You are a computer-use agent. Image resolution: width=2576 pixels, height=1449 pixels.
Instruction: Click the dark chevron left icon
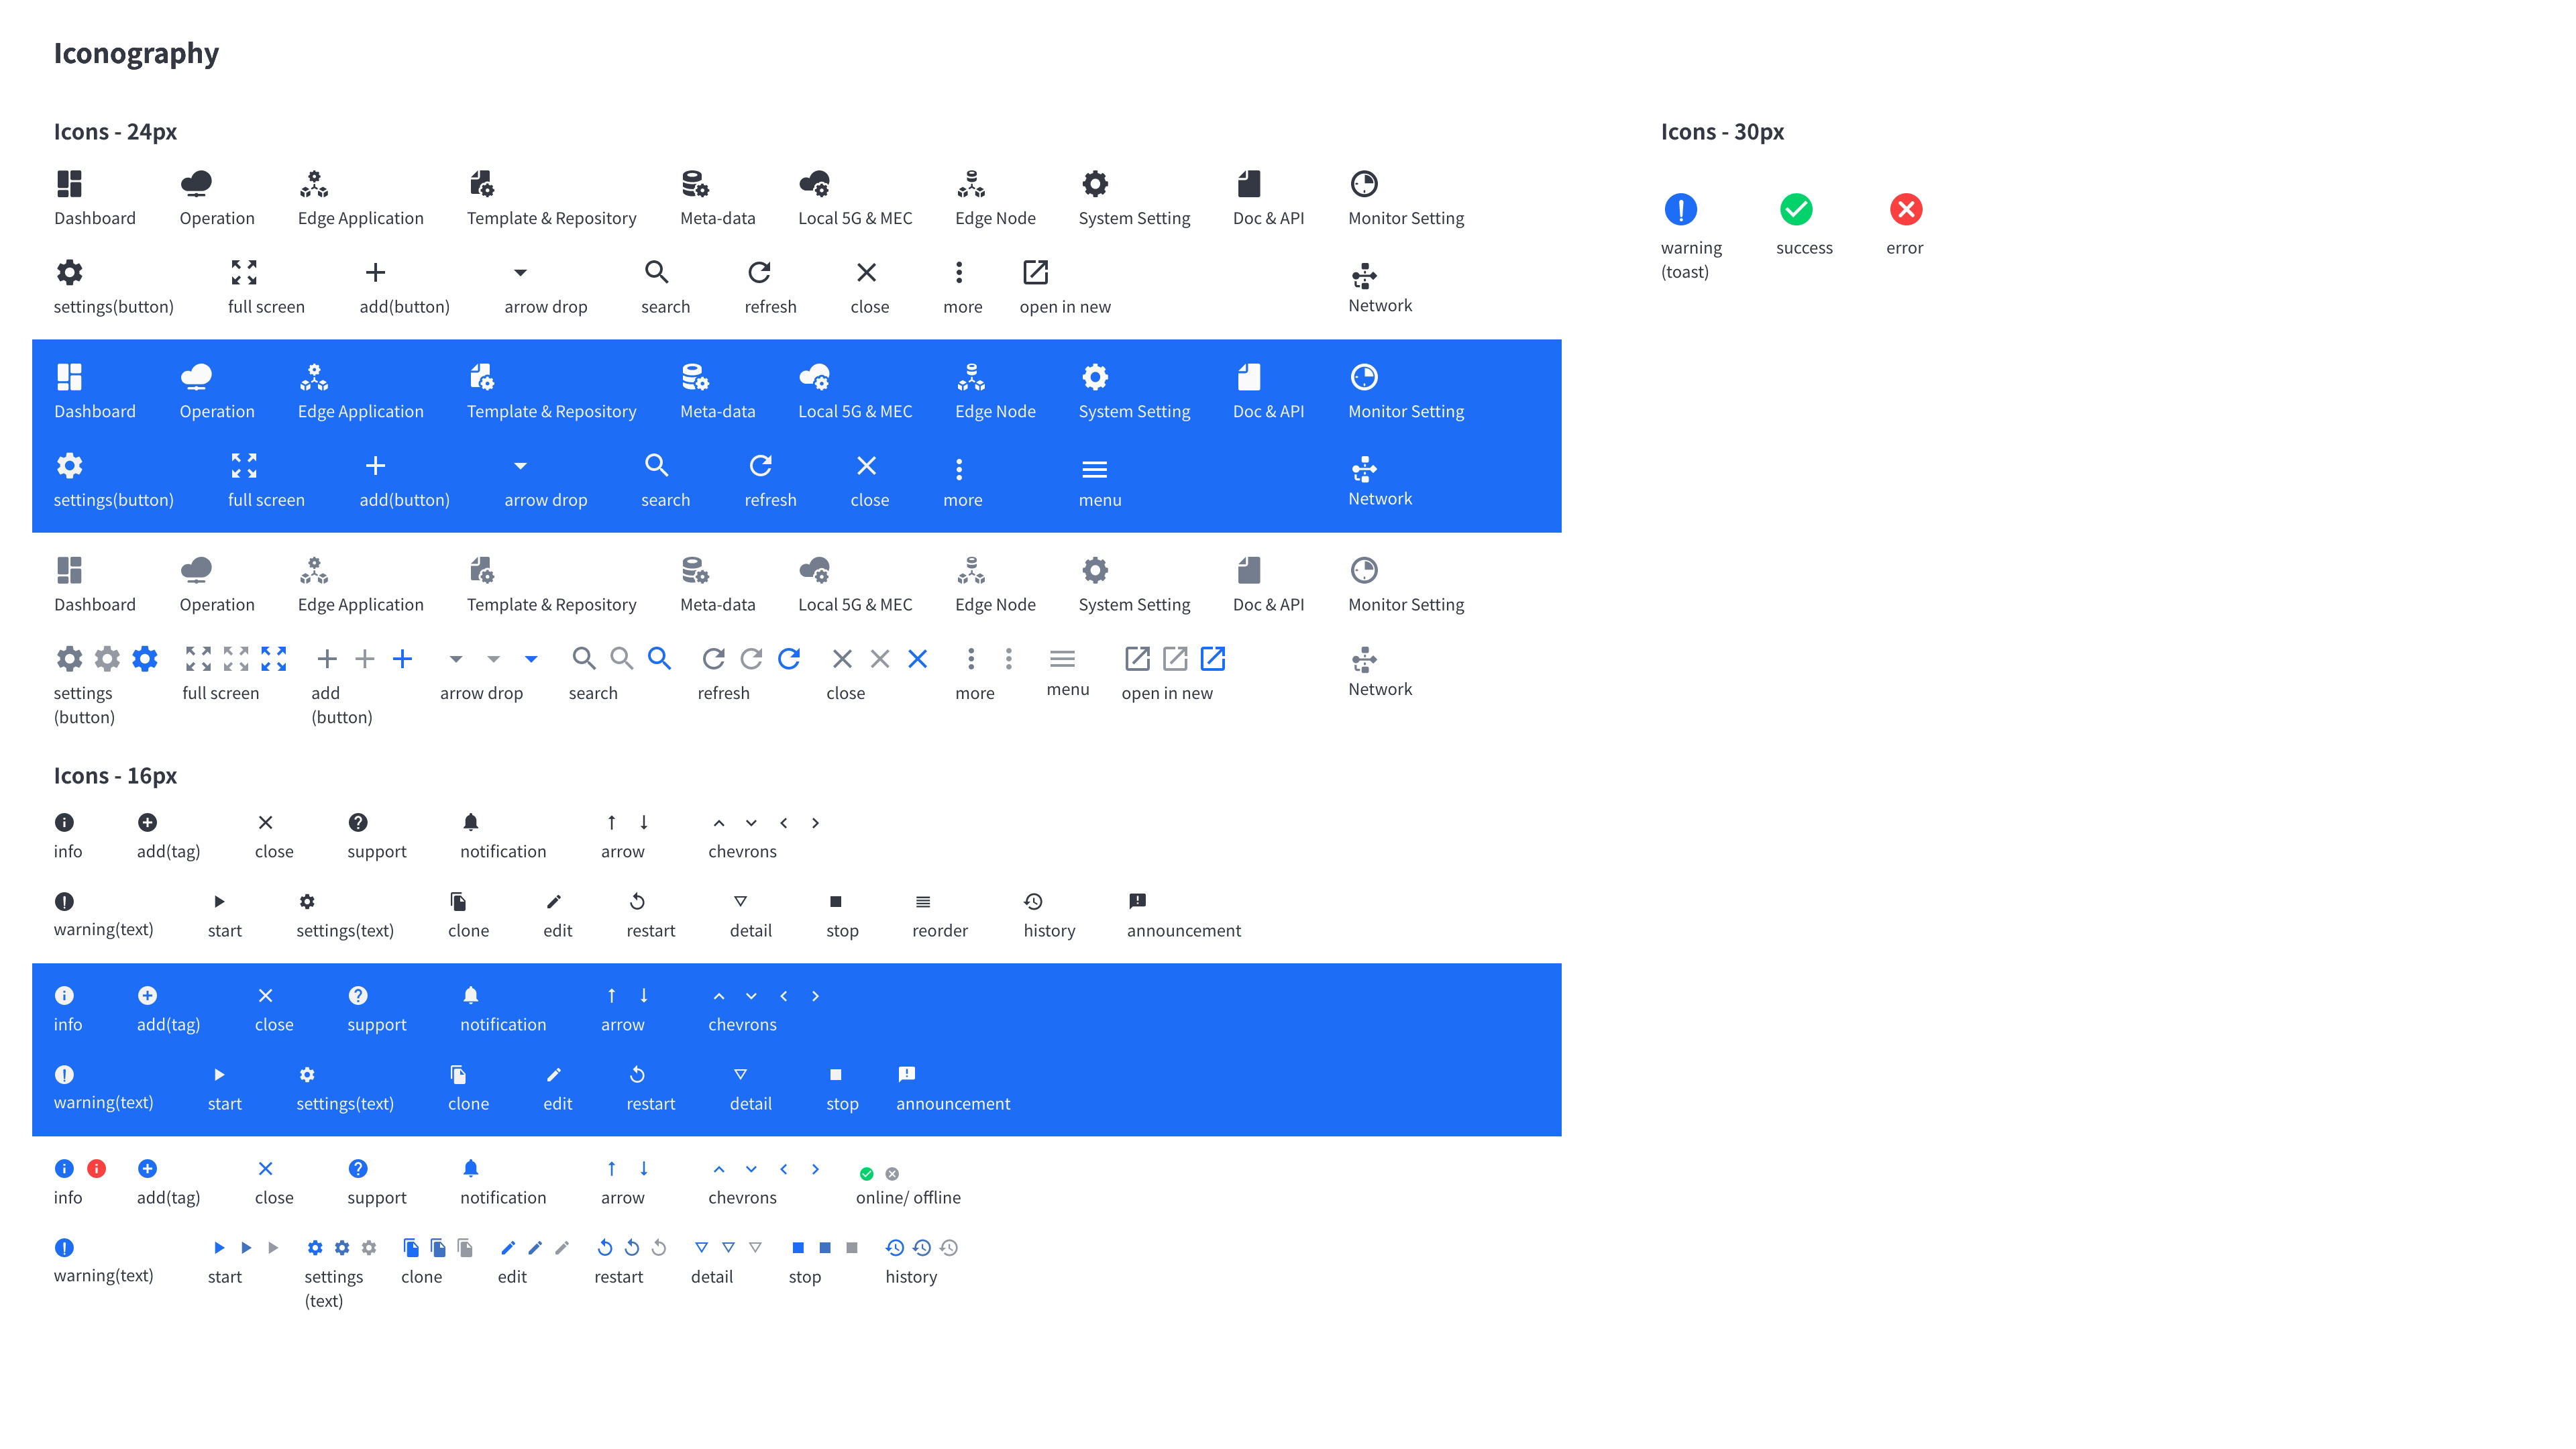click(784, 823)
